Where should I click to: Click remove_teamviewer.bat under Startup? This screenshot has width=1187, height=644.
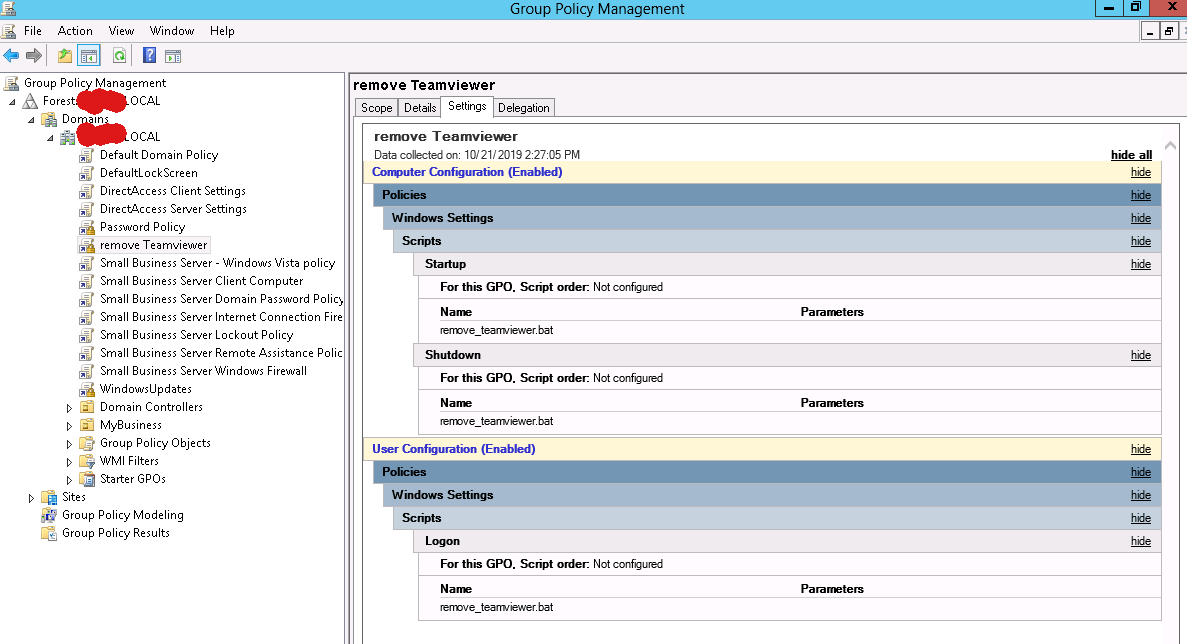[x=497, y=331]
